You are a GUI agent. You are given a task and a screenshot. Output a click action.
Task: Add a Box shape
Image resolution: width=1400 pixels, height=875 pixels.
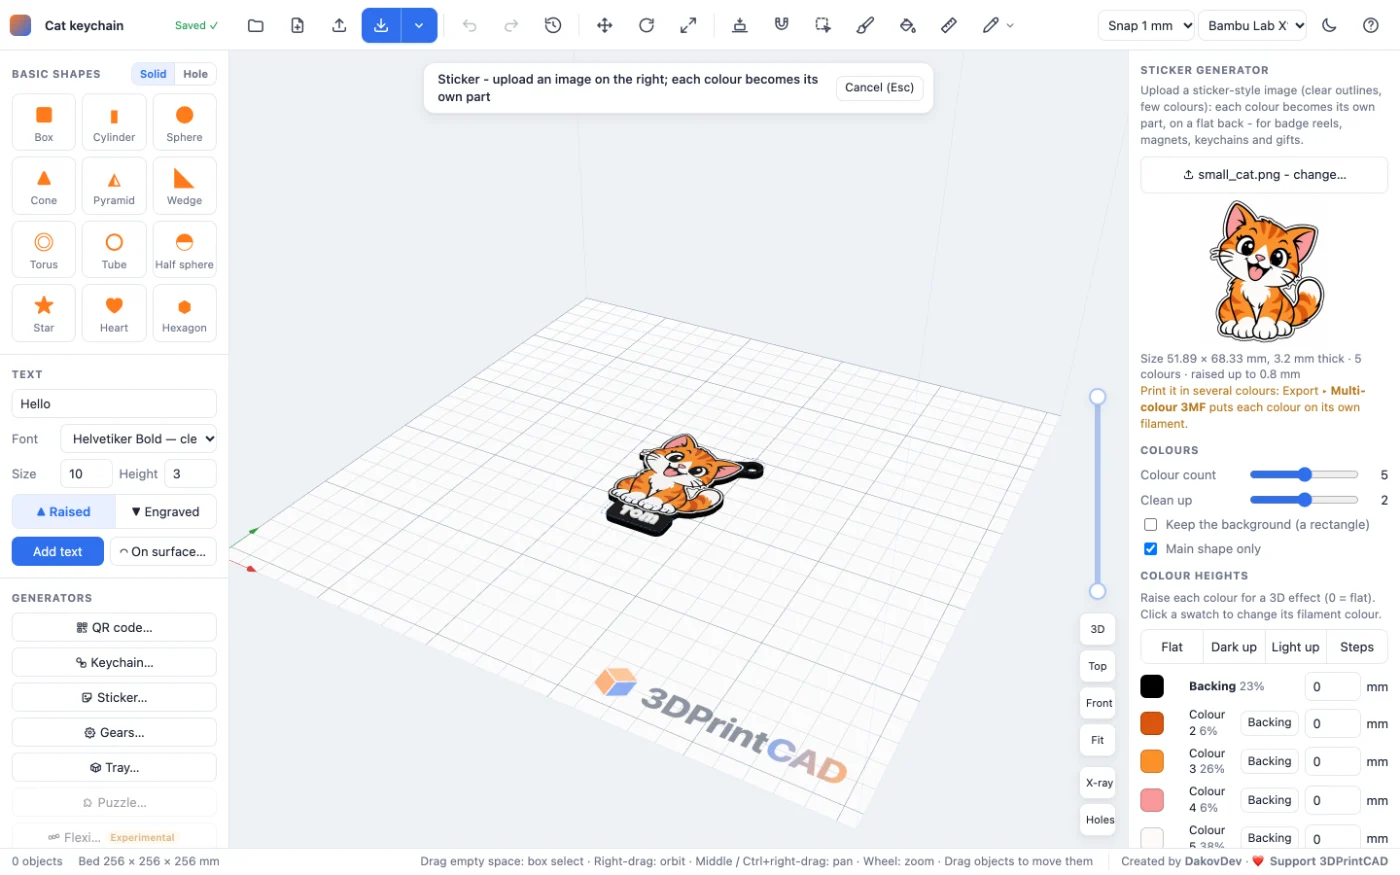point(44,123)
